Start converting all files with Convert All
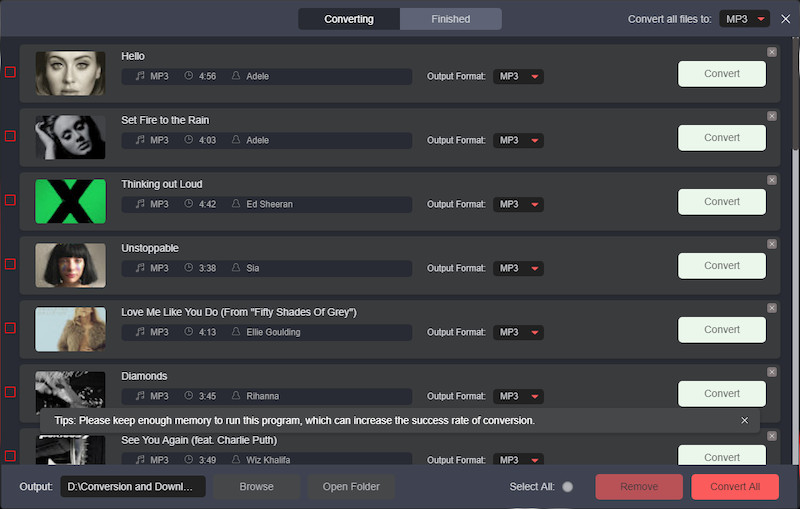This screenshot has height=509, width=800. tap(735, 487)
